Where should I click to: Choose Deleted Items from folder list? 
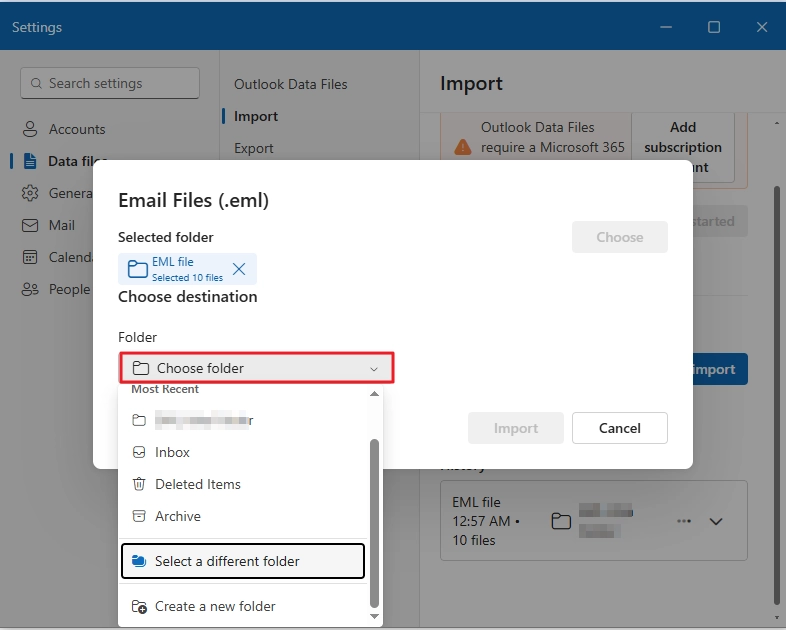[244, 485]
